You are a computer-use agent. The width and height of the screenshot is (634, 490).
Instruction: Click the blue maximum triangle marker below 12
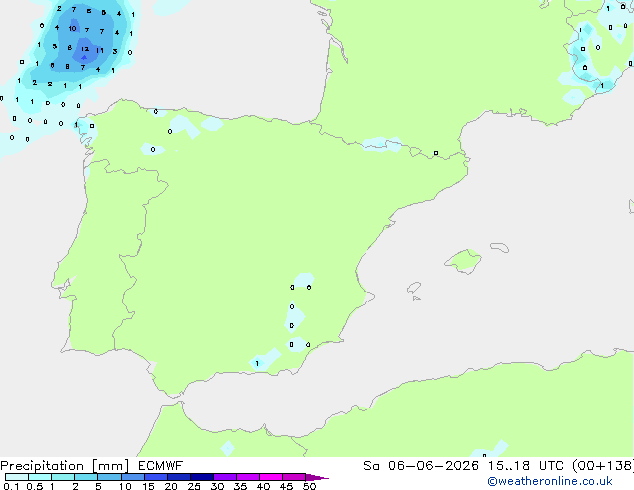84,57
